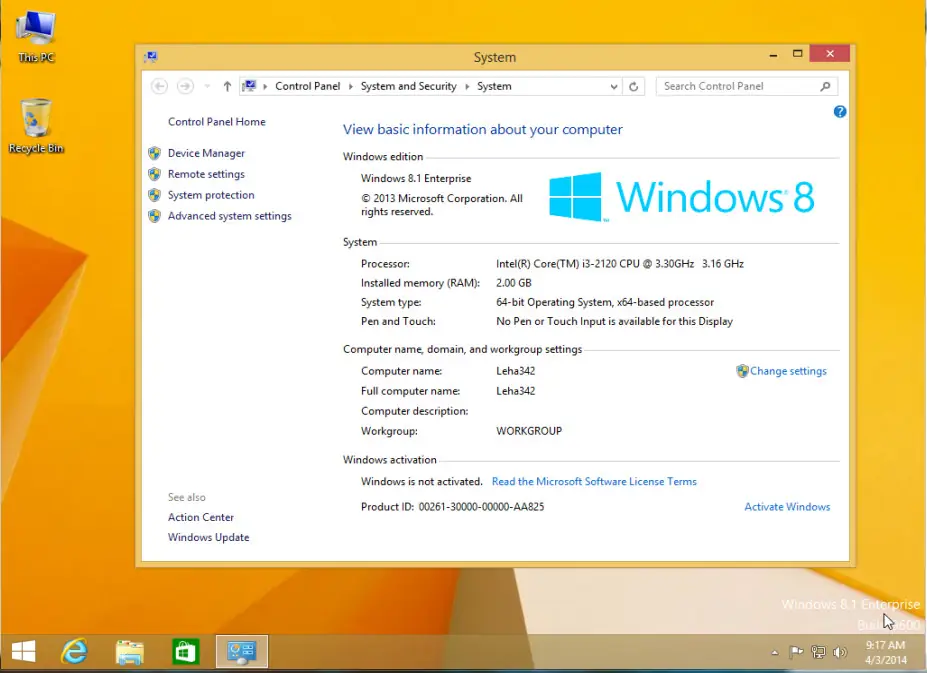The width and height of the screenshot is (927, 673).
Task: Expand address bar history dropdown
Action: click(x=614, y=86)
